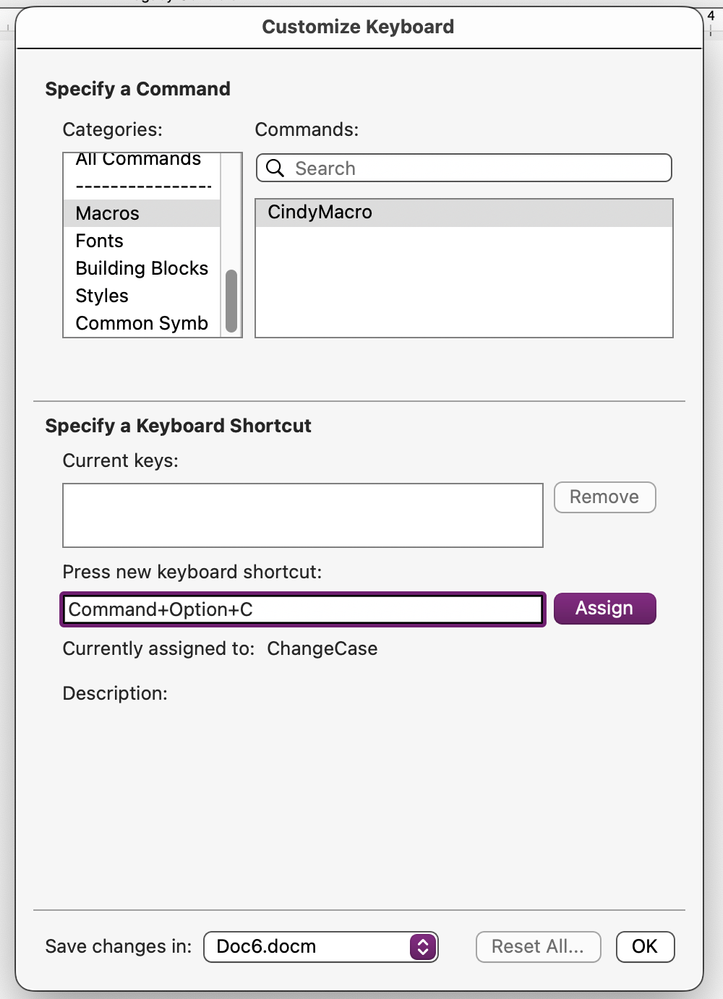Choose the Common Symbols category

click(142, 323)
